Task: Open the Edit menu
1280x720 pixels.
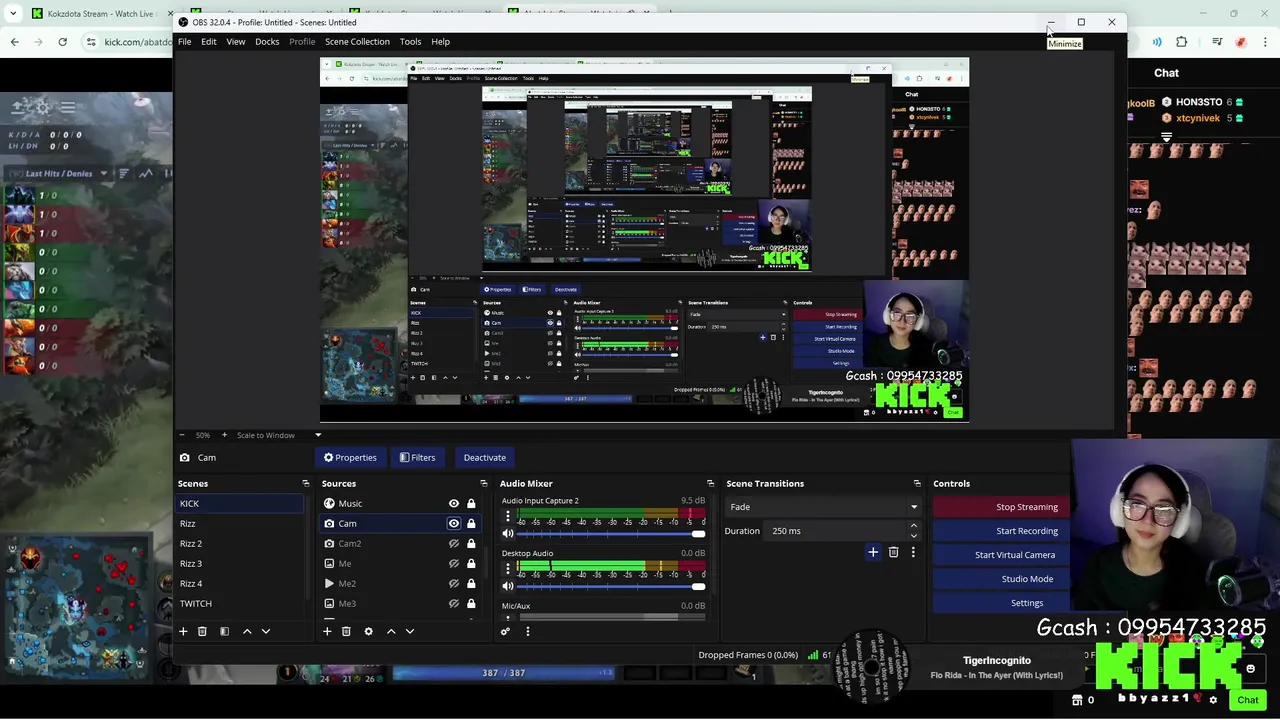Action: (x=208, y=42)
